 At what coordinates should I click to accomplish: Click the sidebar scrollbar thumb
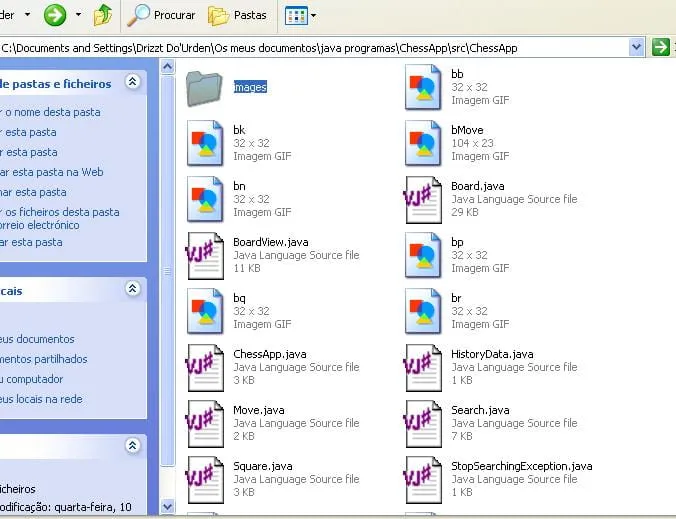(168, 271)
